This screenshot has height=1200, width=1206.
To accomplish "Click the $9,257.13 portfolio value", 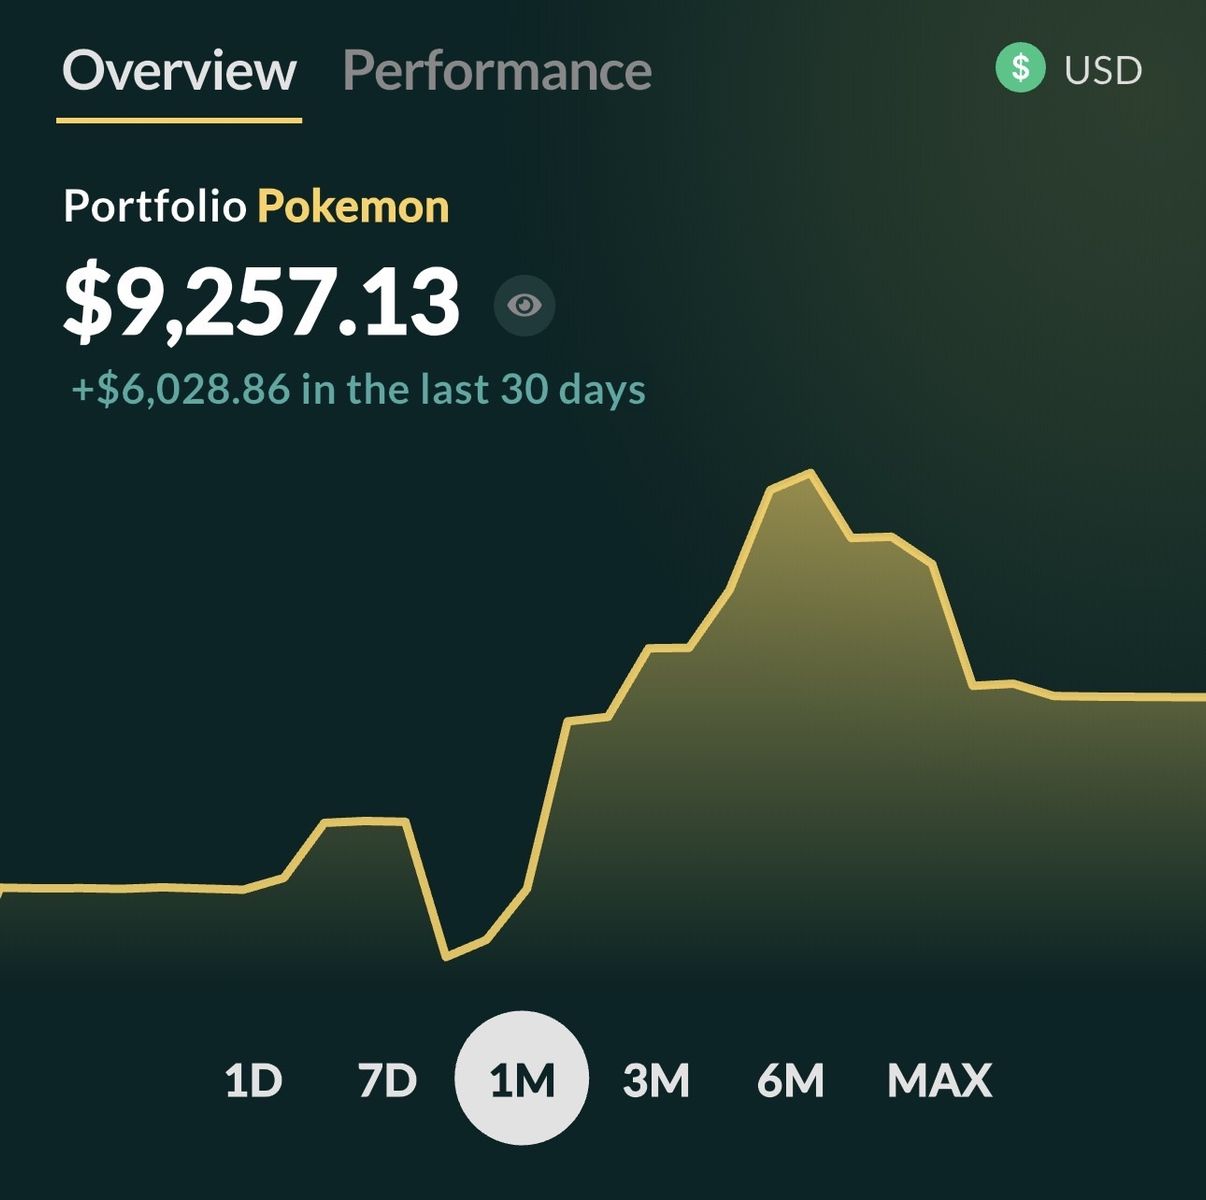I will (262, 302).
